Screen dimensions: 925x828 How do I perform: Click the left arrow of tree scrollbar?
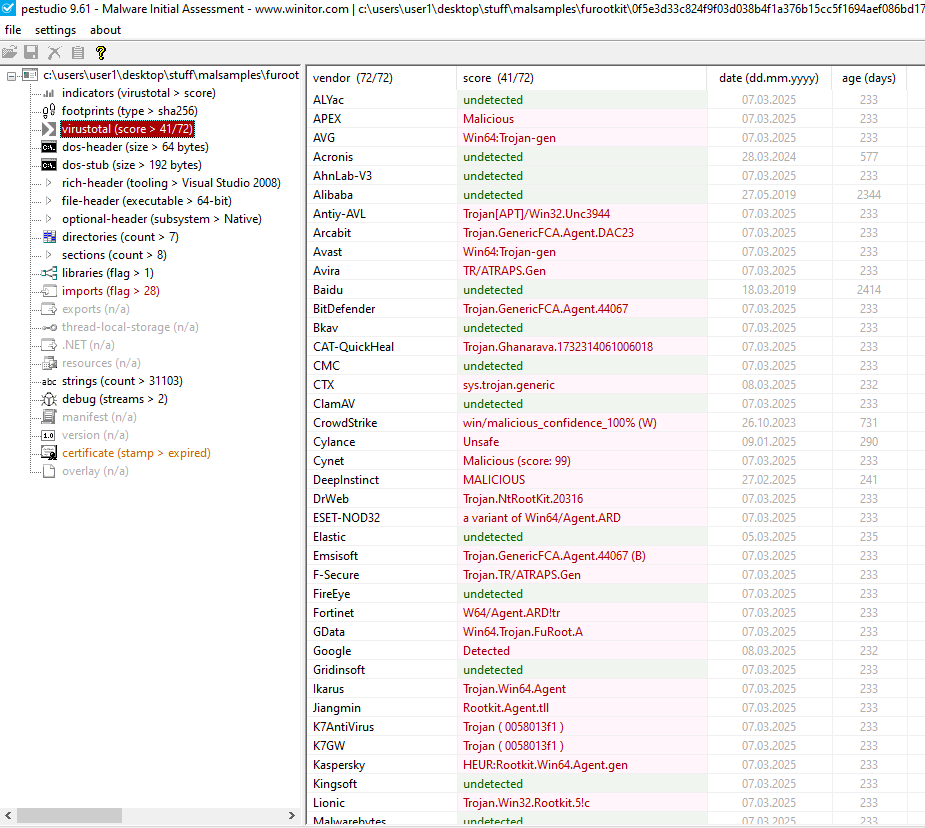[8, 816]
